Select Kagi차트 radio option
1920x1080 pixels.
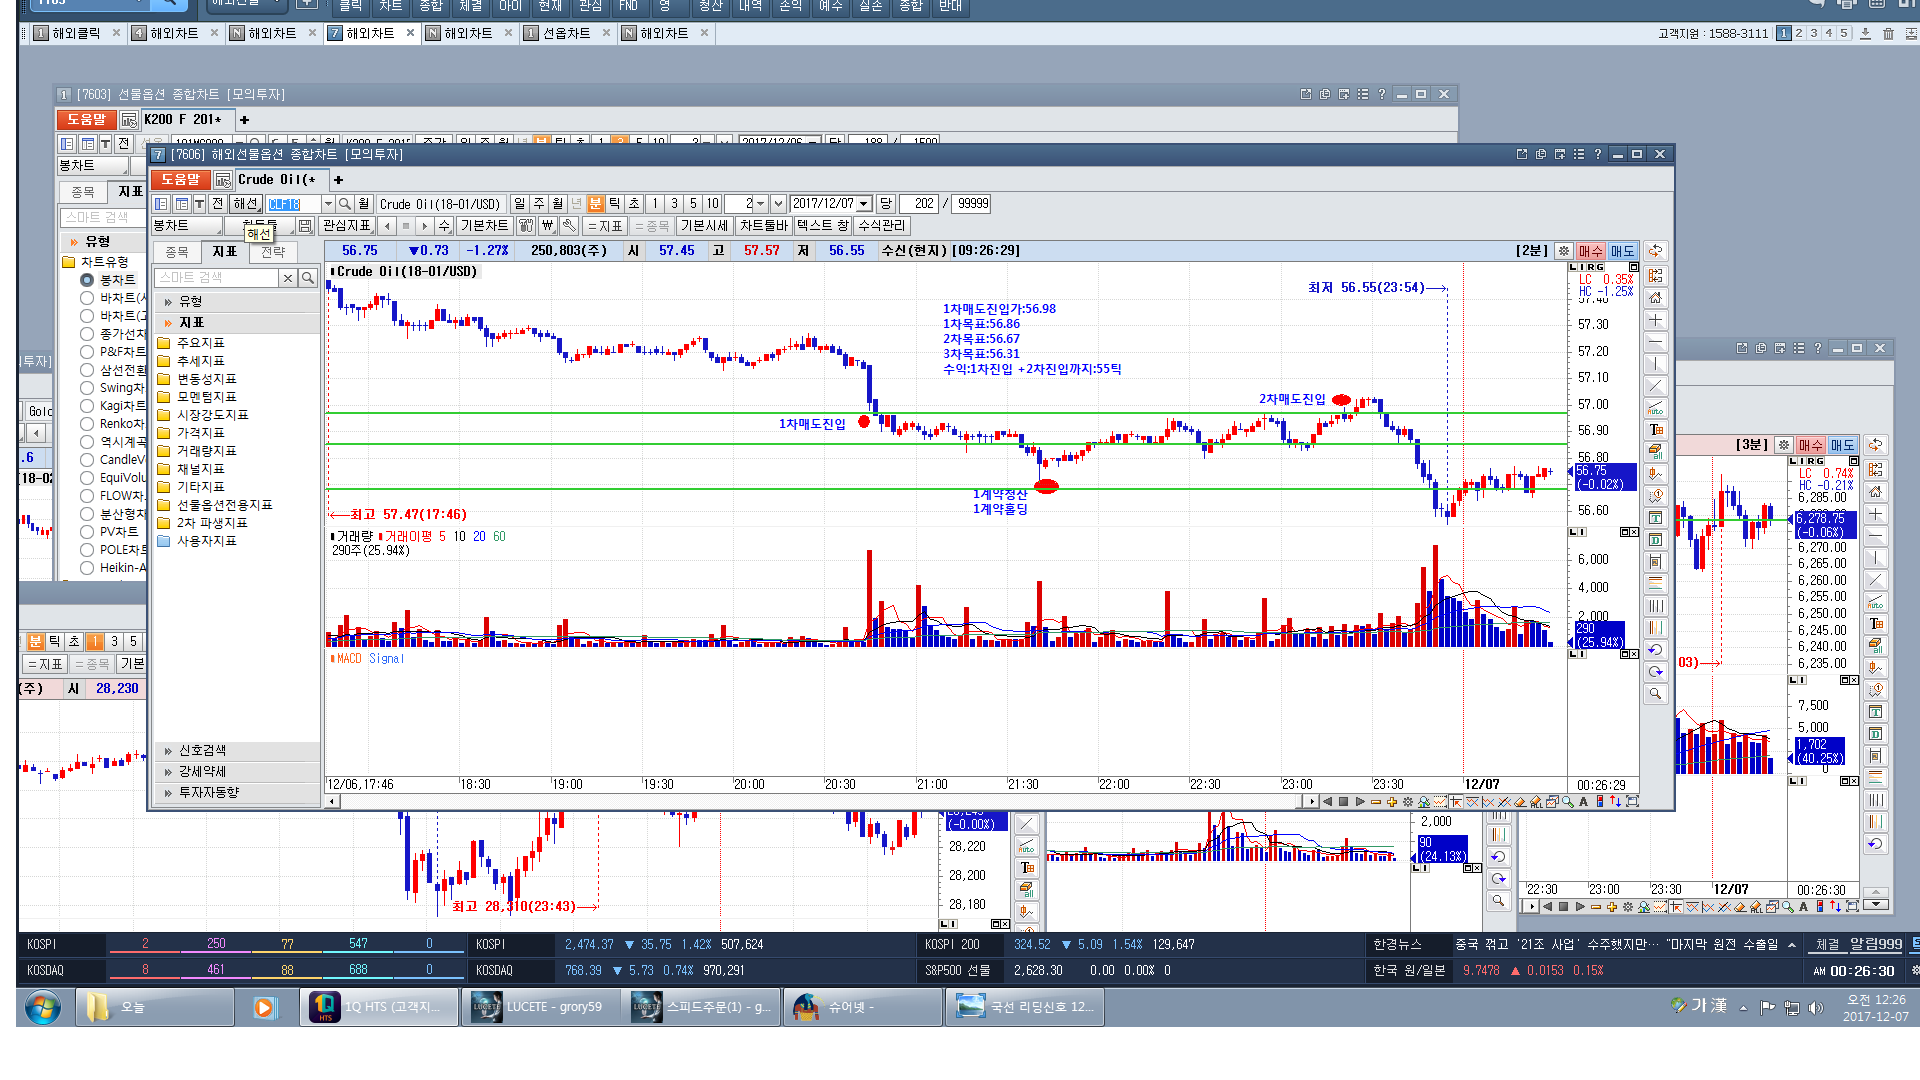(87, 406)
